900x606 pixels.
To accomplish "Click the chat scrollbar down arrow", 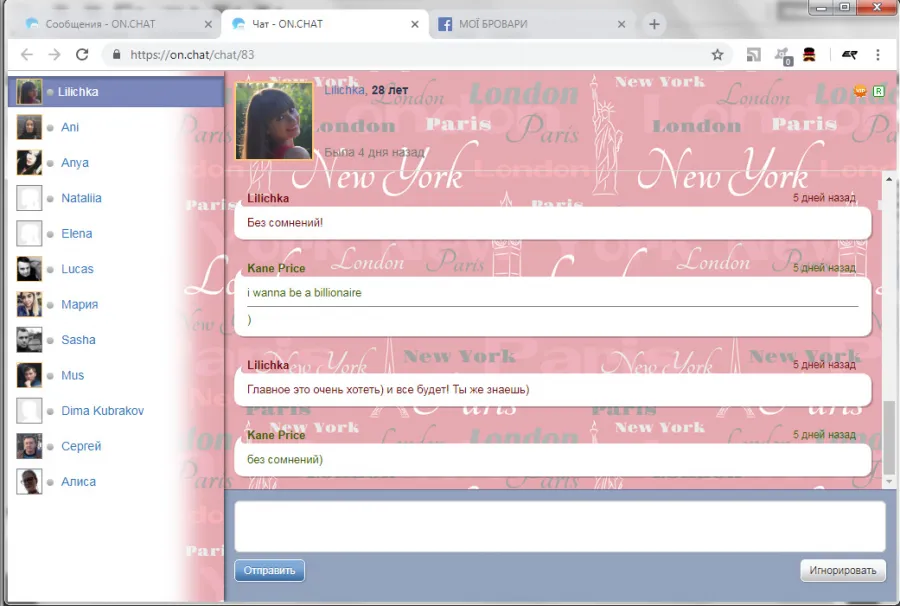I will click(x=889, y=481).
